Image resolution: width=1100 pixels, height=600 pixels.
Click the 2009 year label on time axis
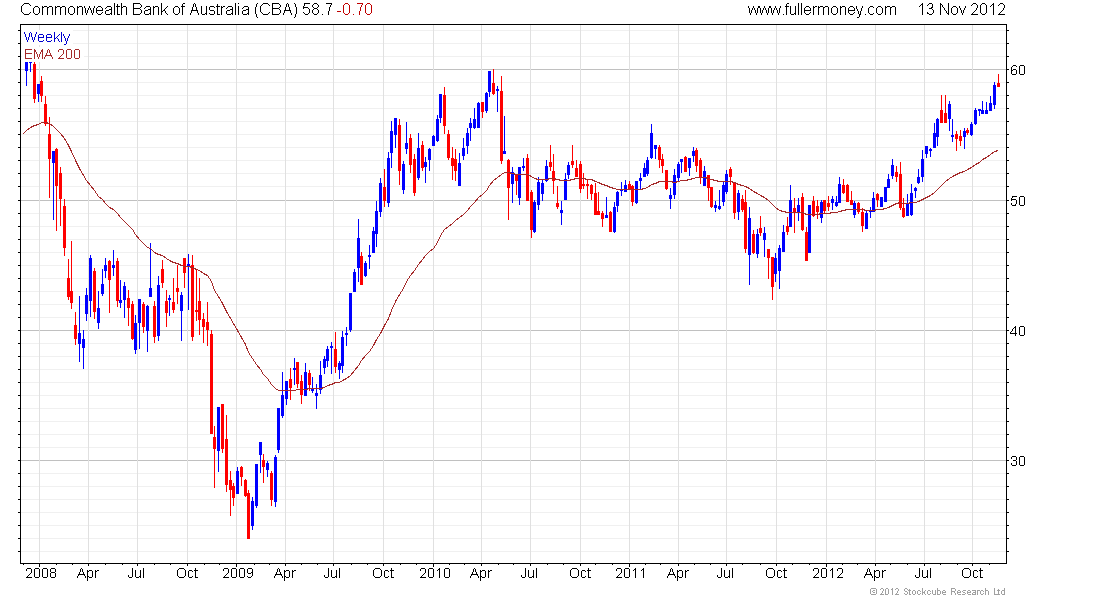(238, 573)
